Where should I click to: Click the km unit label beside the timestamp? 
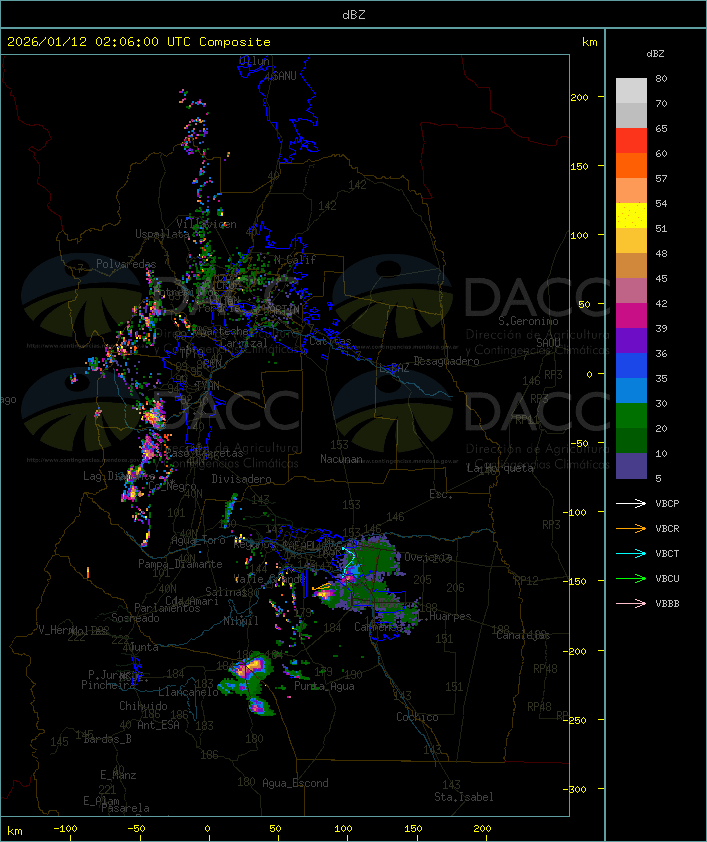589,42
